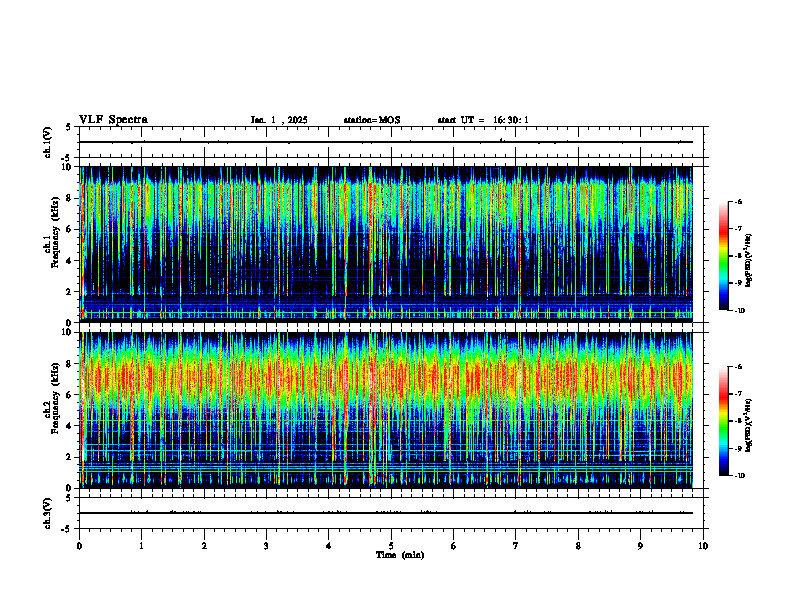This screenshot has width=792, height=612.
Task: Click the "-5" tick on ch.3(V) axis
Action: [67, 529]
